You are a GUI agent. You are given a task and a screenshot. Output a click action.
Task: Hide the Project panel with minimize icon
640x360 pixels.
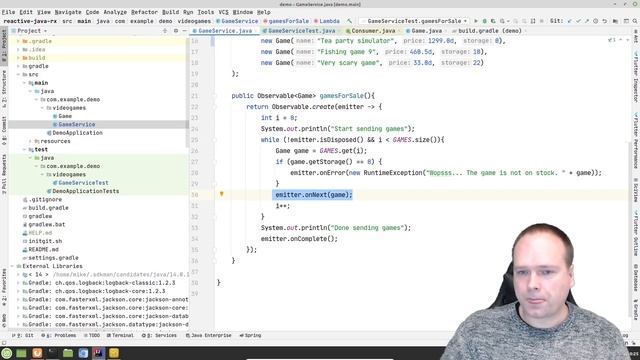click(x=184, y=31)
